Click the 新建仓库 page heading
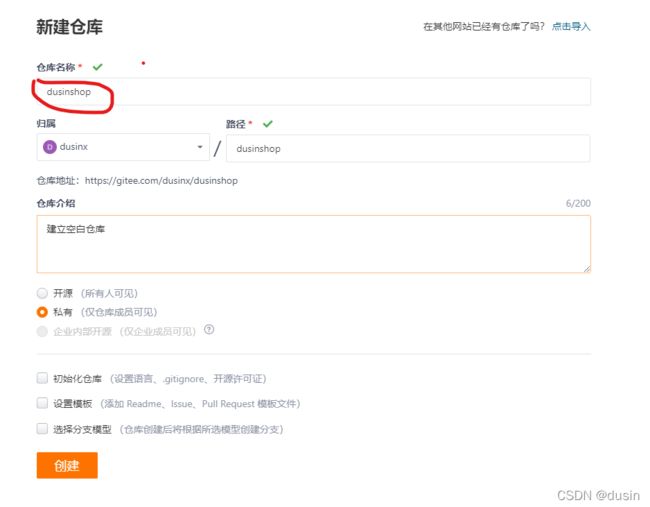650x507 pixels. [x=69, y=27]
